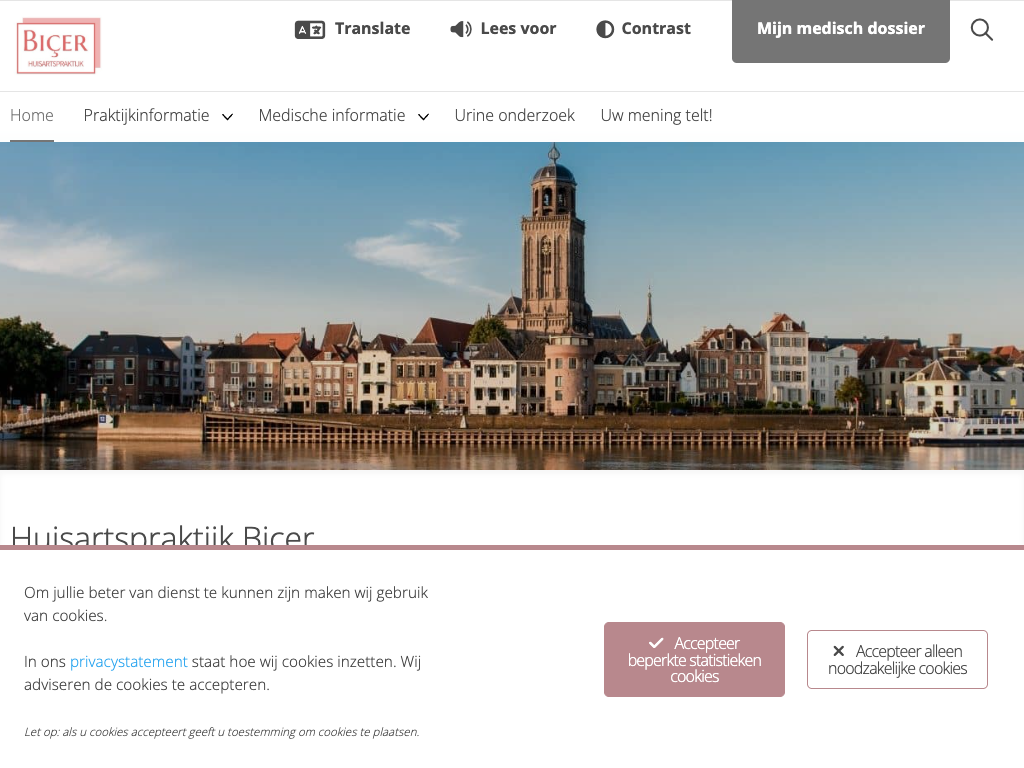Toggle the Contrast half-circle icon
1024x768 pixels.
click(605, 29)
